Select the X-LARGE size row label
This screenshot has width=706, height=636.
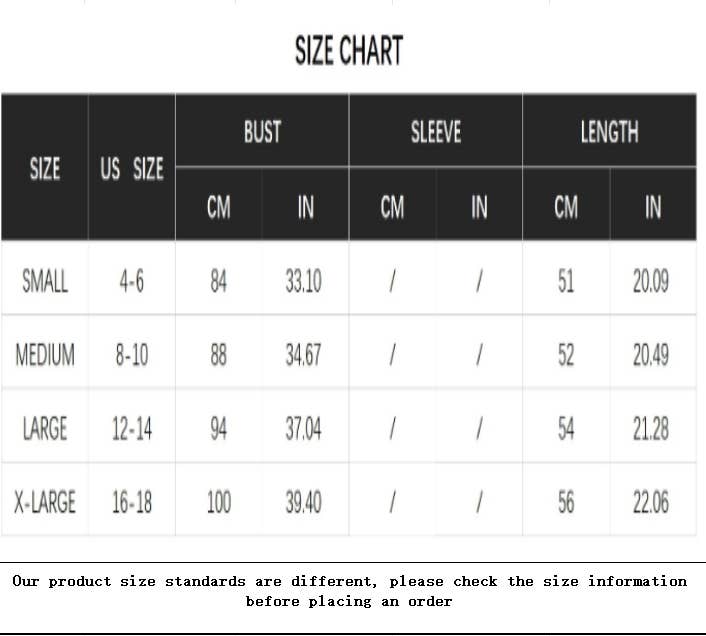[45, 502]
